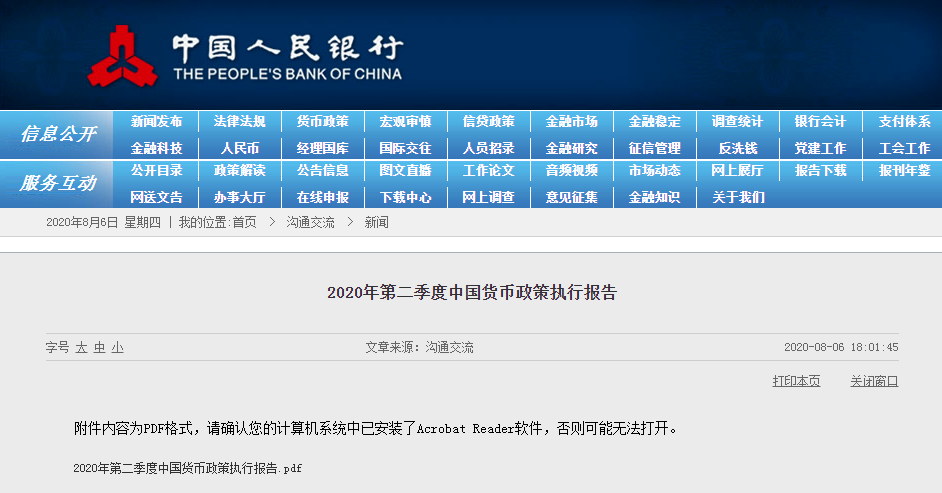Open 工会工作 menu item
This screenshot has height=493, width=942.
pyautogui.click(x=904, y=148)
